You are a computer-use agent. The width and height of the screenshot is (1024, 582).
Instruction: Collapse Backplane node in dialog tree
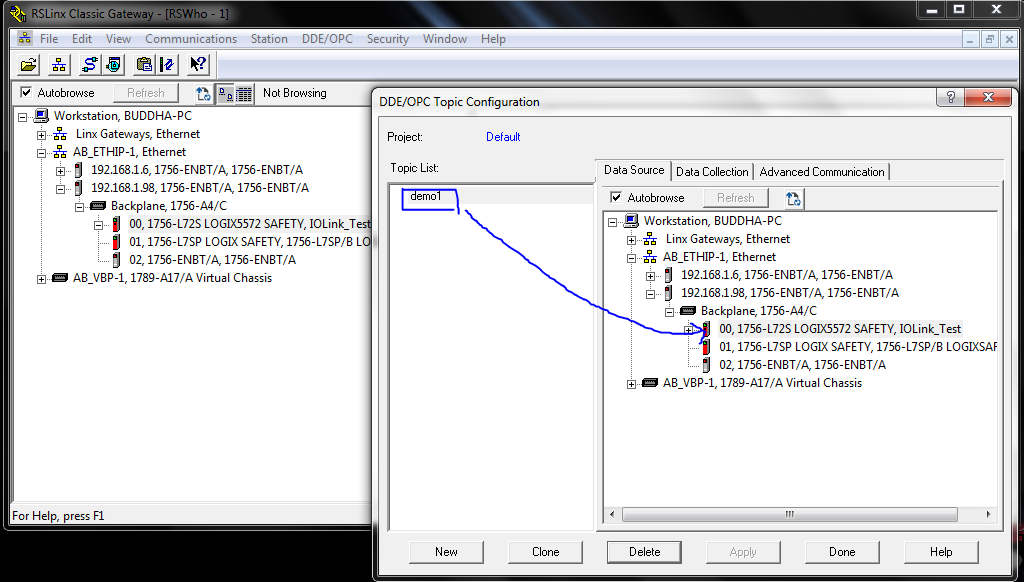[669, 312]
